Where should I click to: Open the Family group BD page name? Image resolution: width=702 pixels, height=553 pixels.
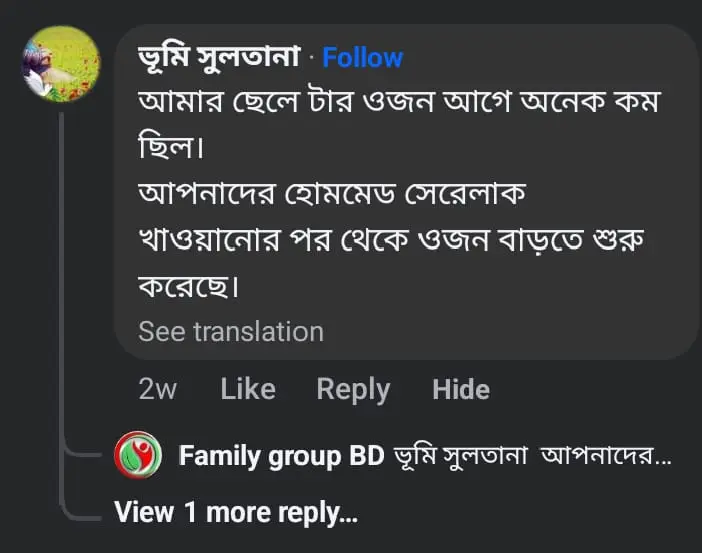281,457
